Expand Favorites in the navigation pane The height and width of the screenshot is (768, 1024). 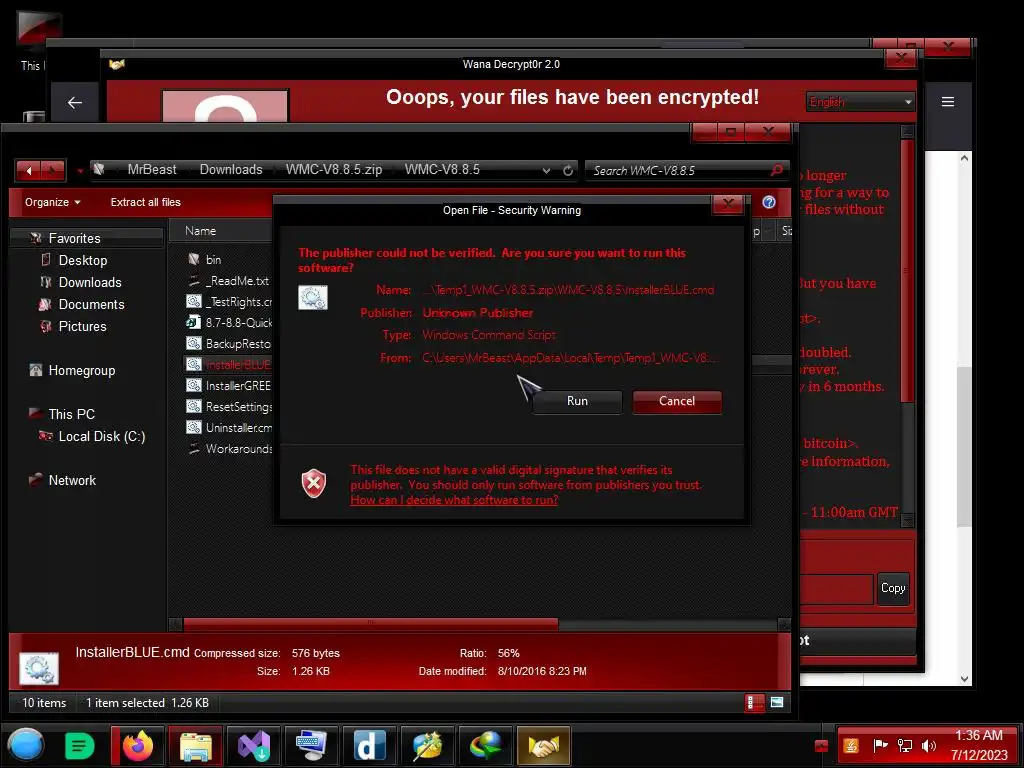point(74,238)
